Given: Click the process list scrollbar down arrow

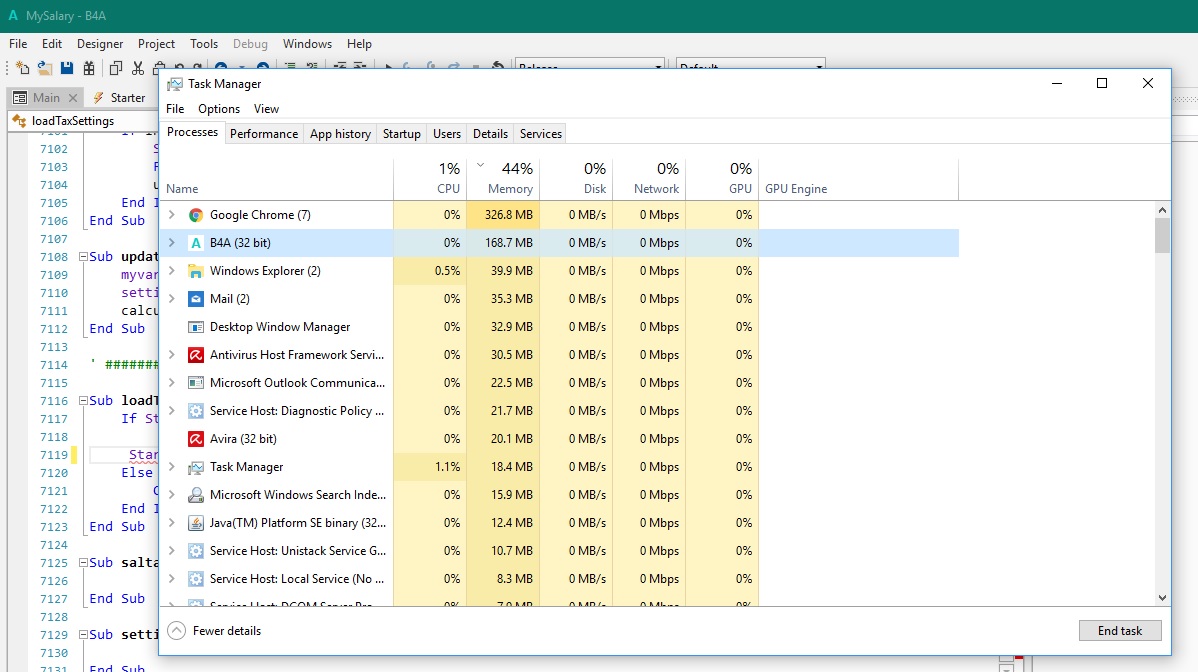Looking at the screenshot, I should 1161,598.
